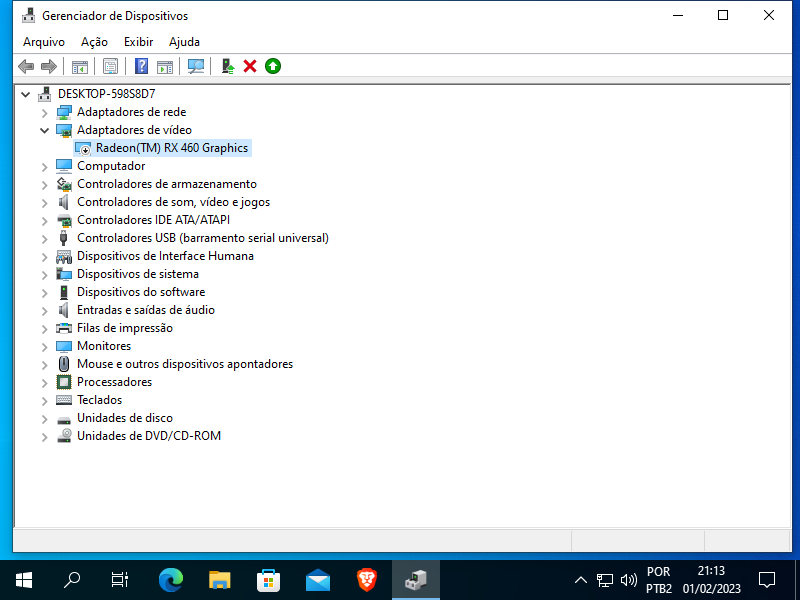Select Dispositivos do software label

point(141,292)
